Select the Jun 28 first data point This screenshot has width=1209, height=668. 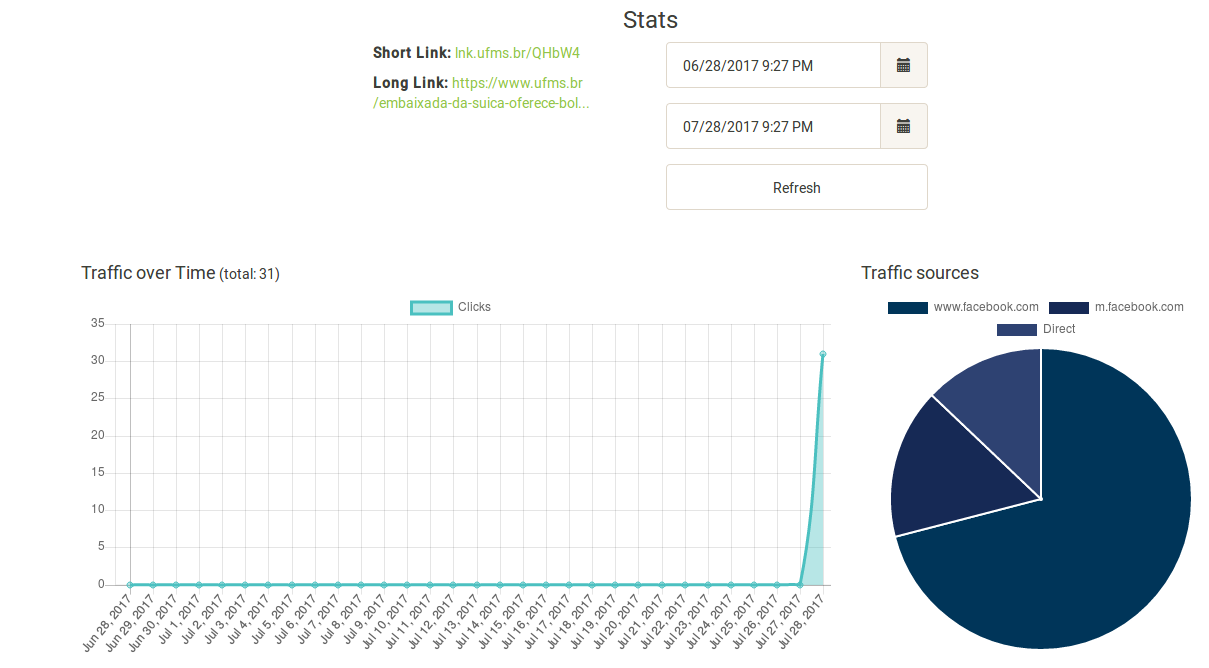pos(130,584)
